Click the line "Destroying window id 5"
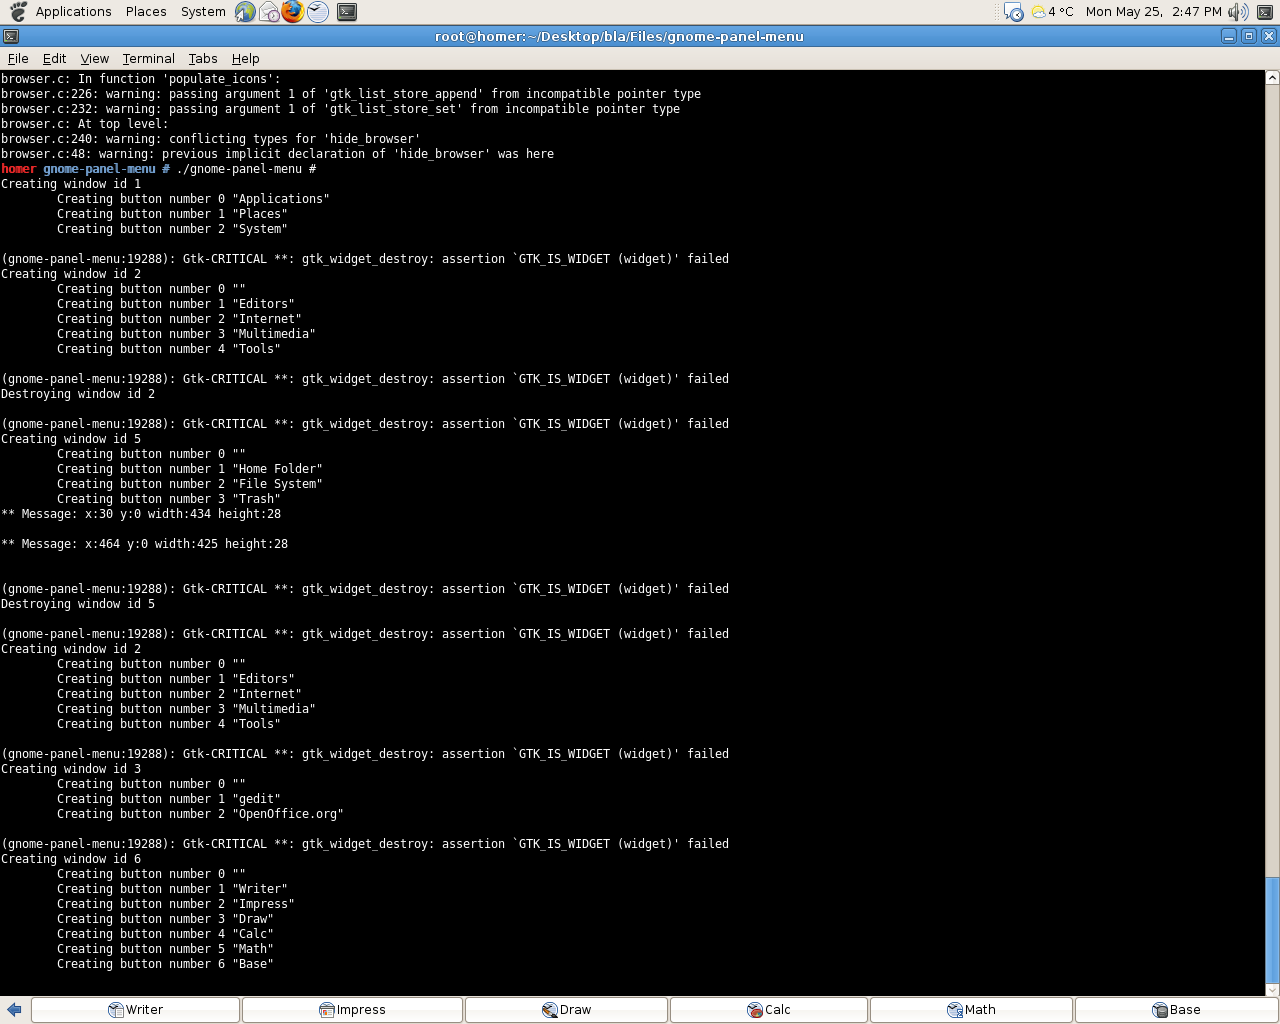 [78, 604]
